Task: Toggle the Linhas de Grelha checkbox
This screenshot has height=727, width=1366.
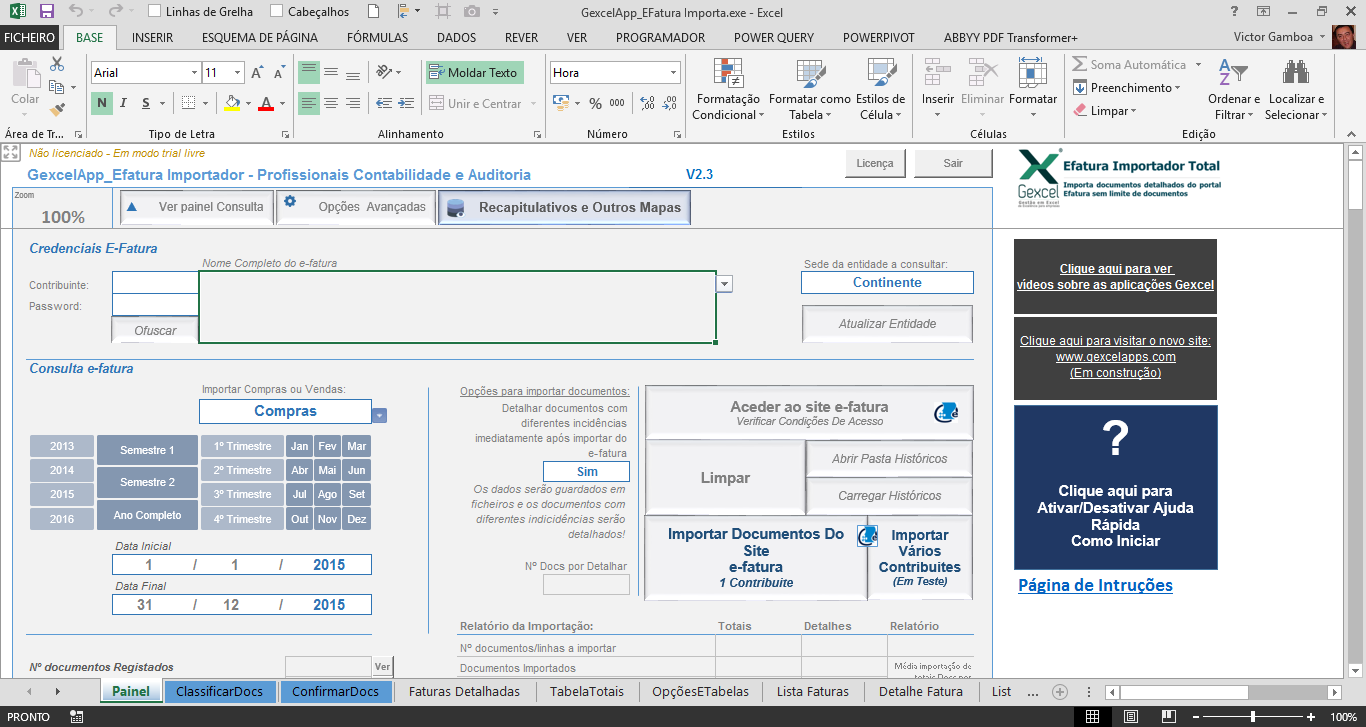Action: (155, 12)
